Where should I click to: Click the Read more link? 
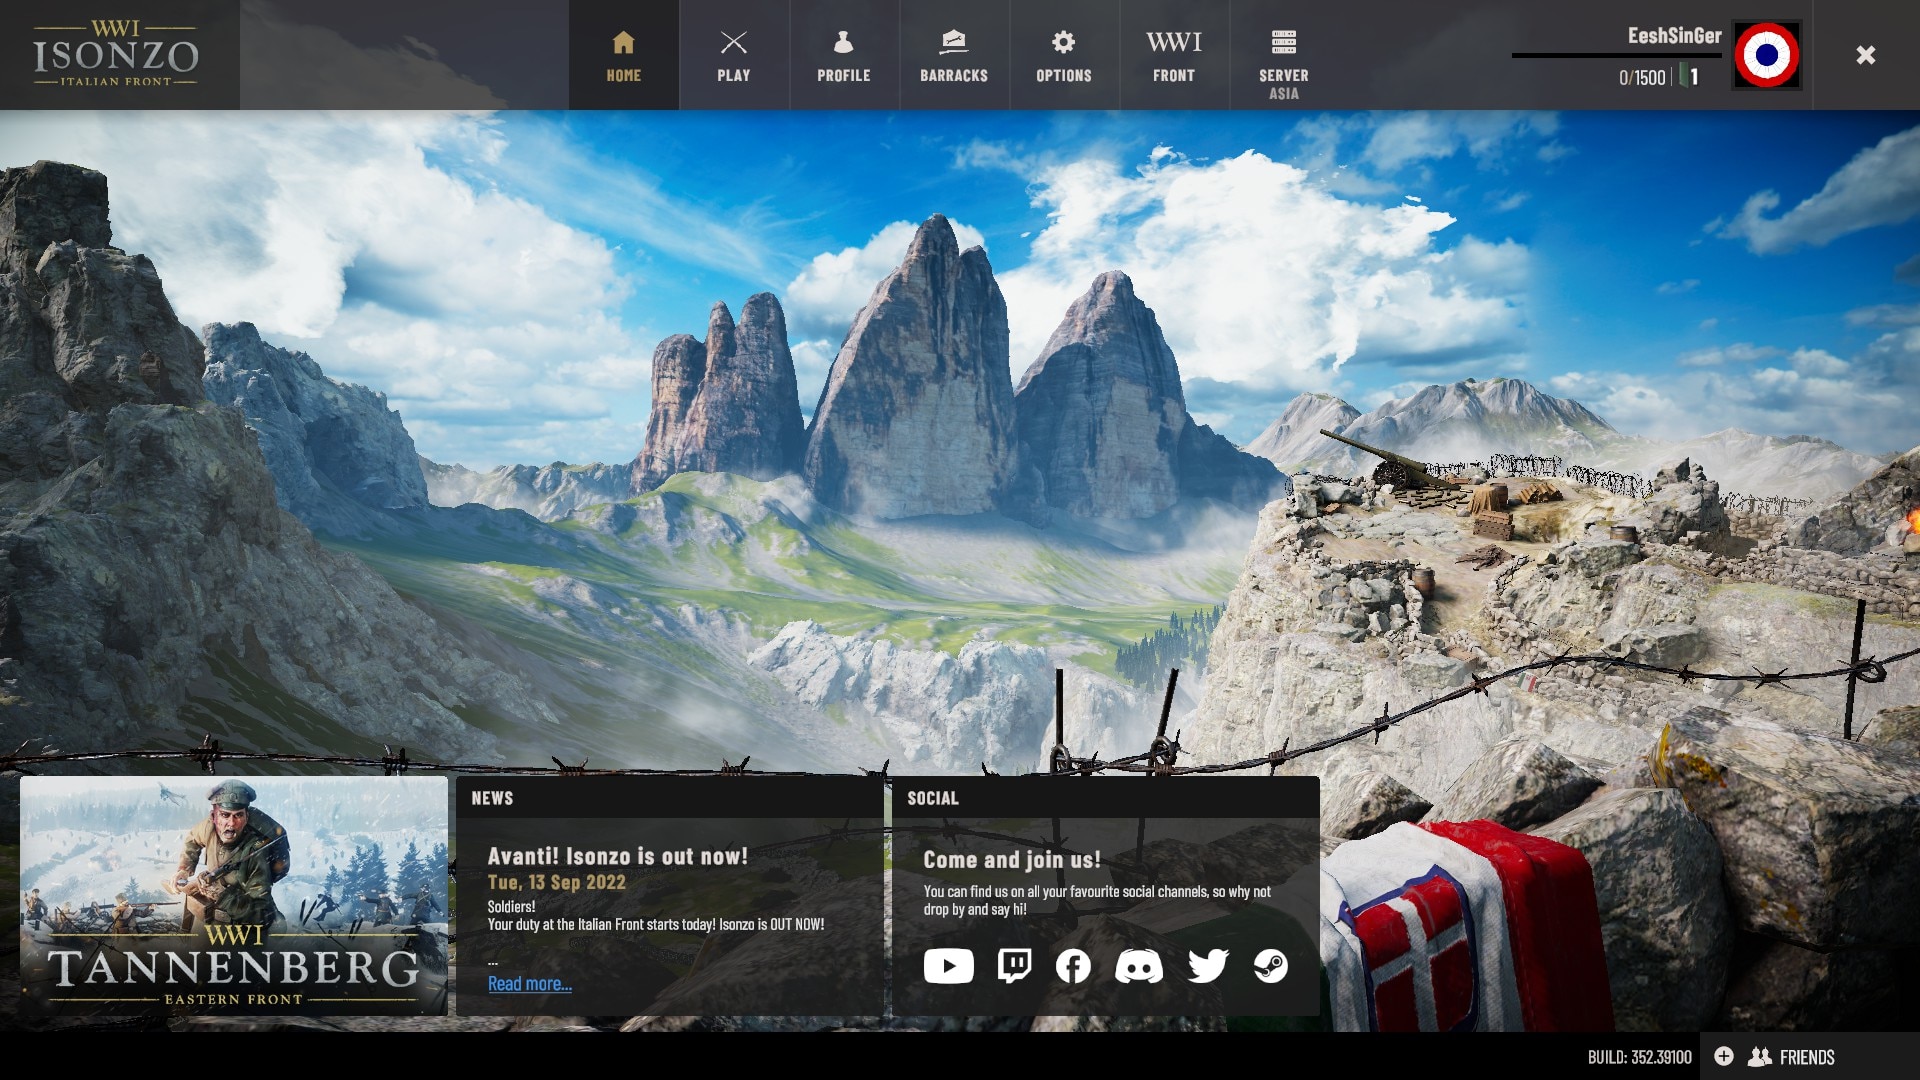tap(530, 984)
